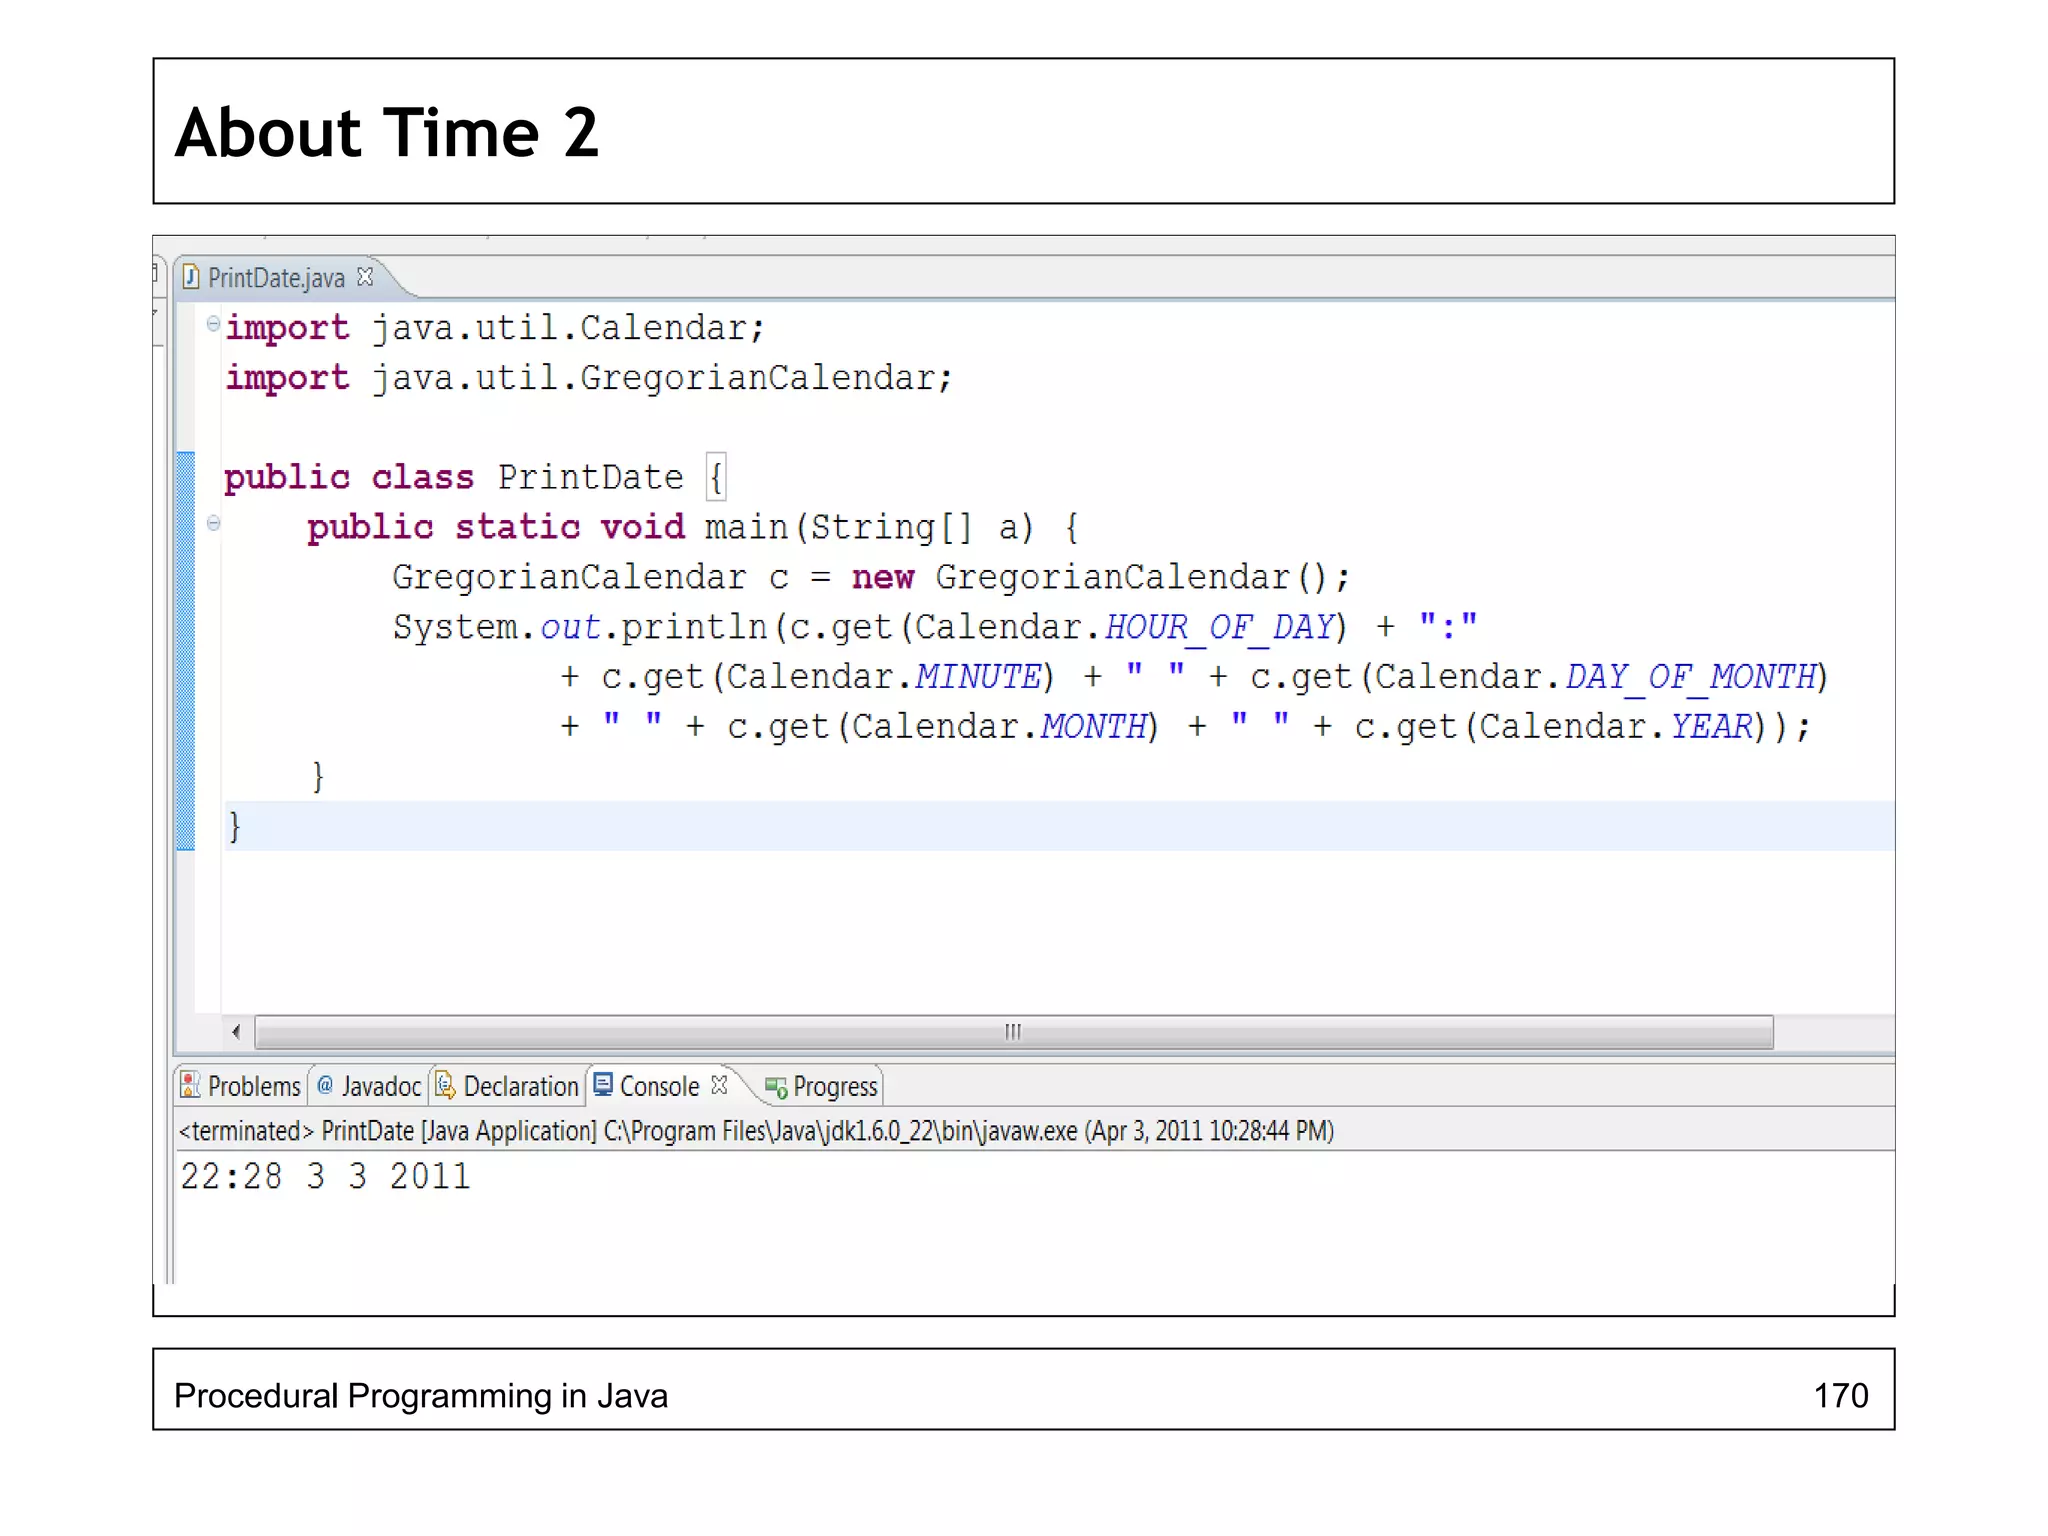The height and width of the screenshot is (1536, 2048).
Task: Click the 'import java.util.Calendar;' line
Action: point(495,328)
